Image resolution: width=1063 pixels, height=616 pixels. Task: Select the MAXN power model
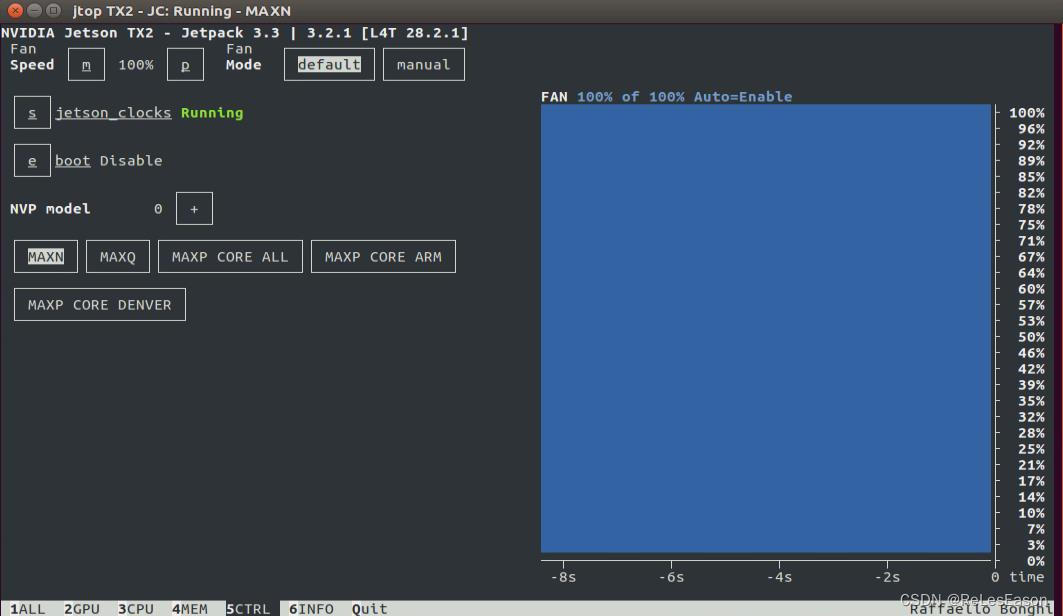click(45, 257)
